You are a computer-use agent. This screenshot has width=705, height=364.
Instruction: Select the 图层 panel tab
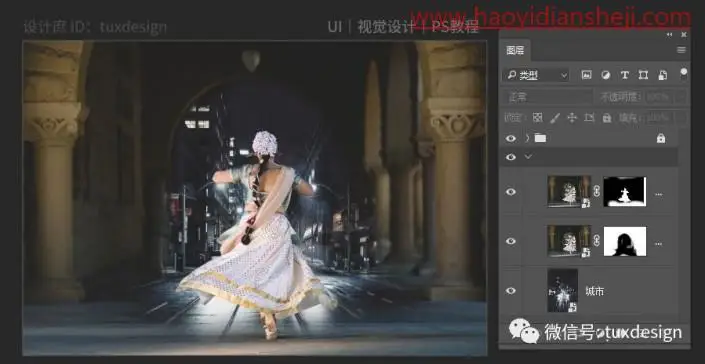click(515, 50)
